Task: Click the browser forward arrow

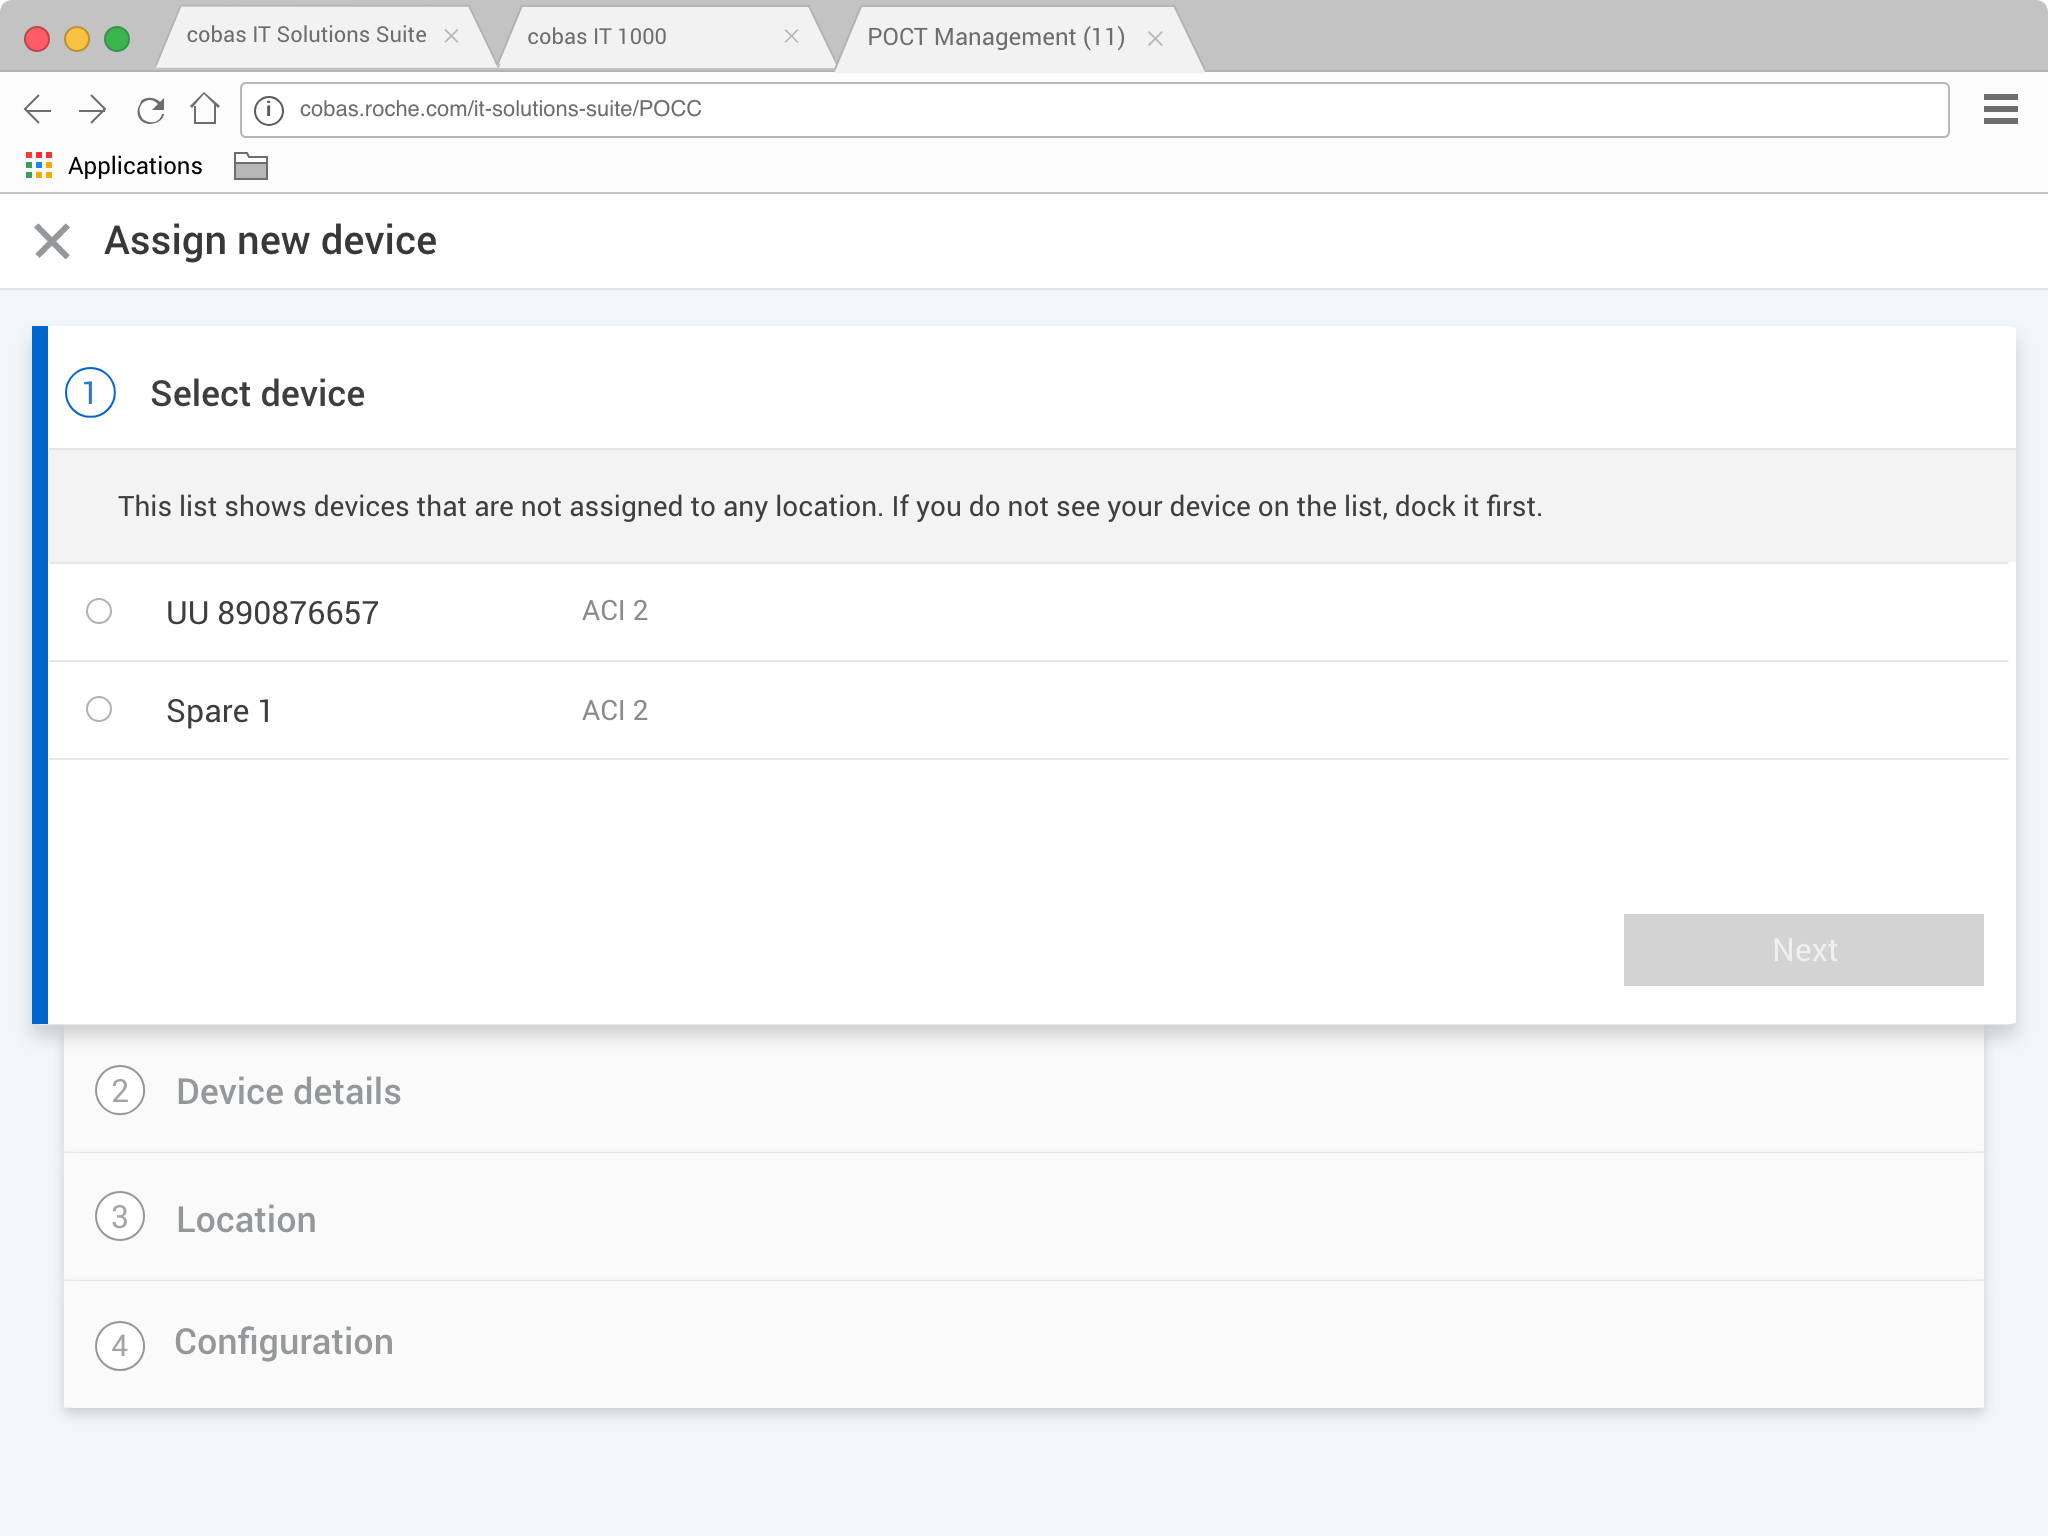Action: pos(93,109)
